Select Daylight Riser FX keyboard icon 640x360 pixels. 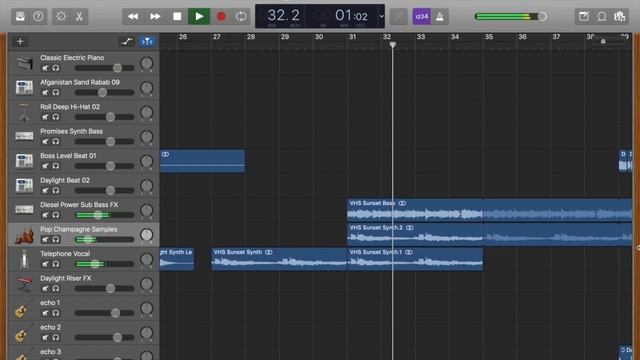pyautogui.click(x=24, y=283)
